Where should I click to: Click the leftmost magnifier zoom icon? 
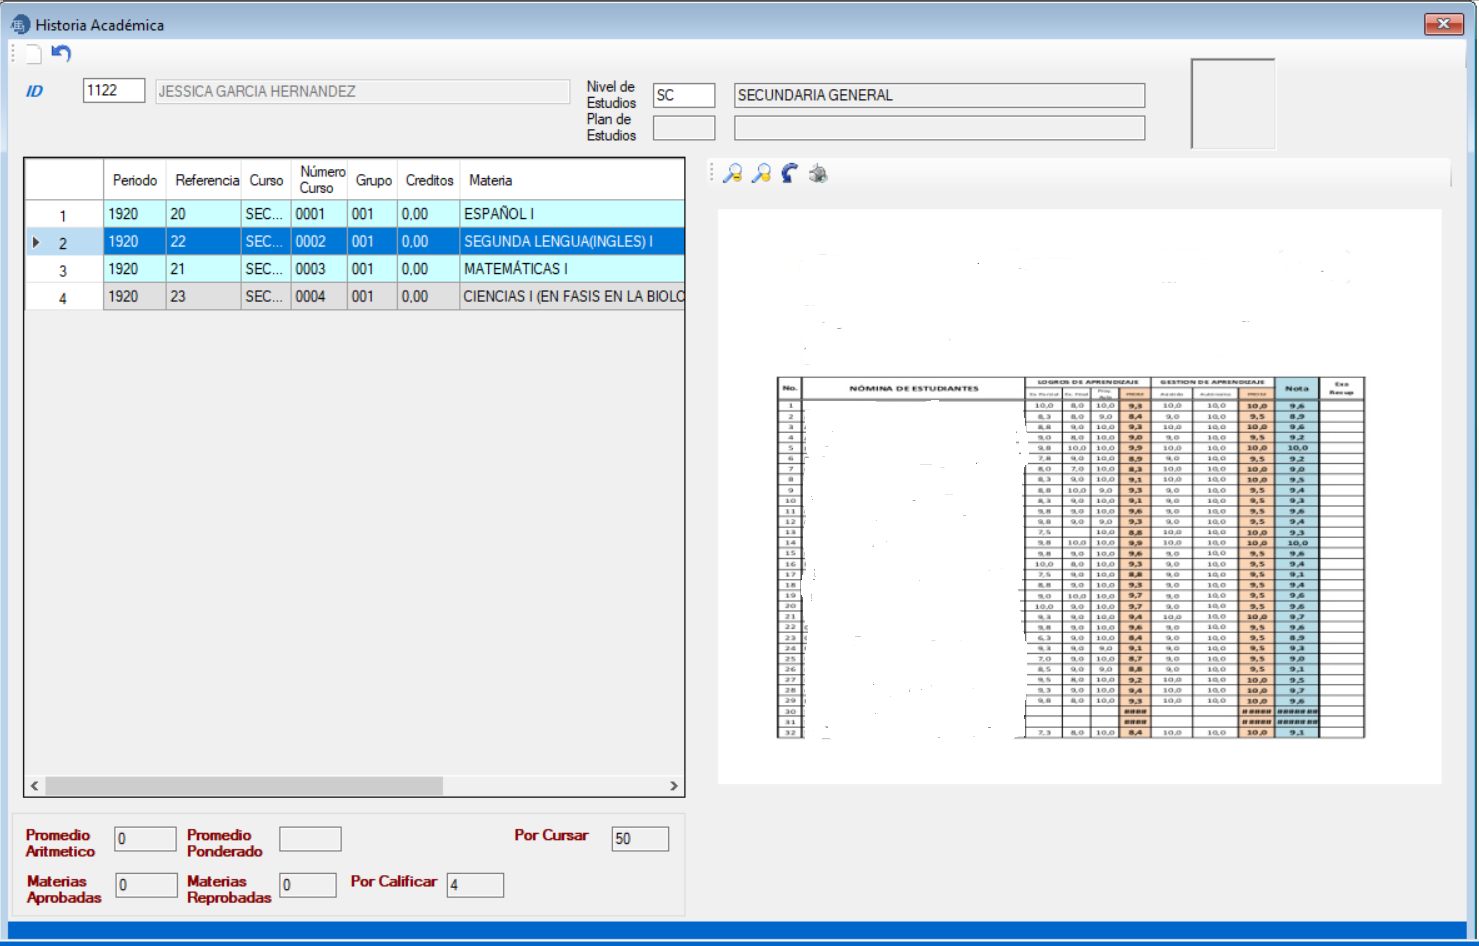(733, 174)
